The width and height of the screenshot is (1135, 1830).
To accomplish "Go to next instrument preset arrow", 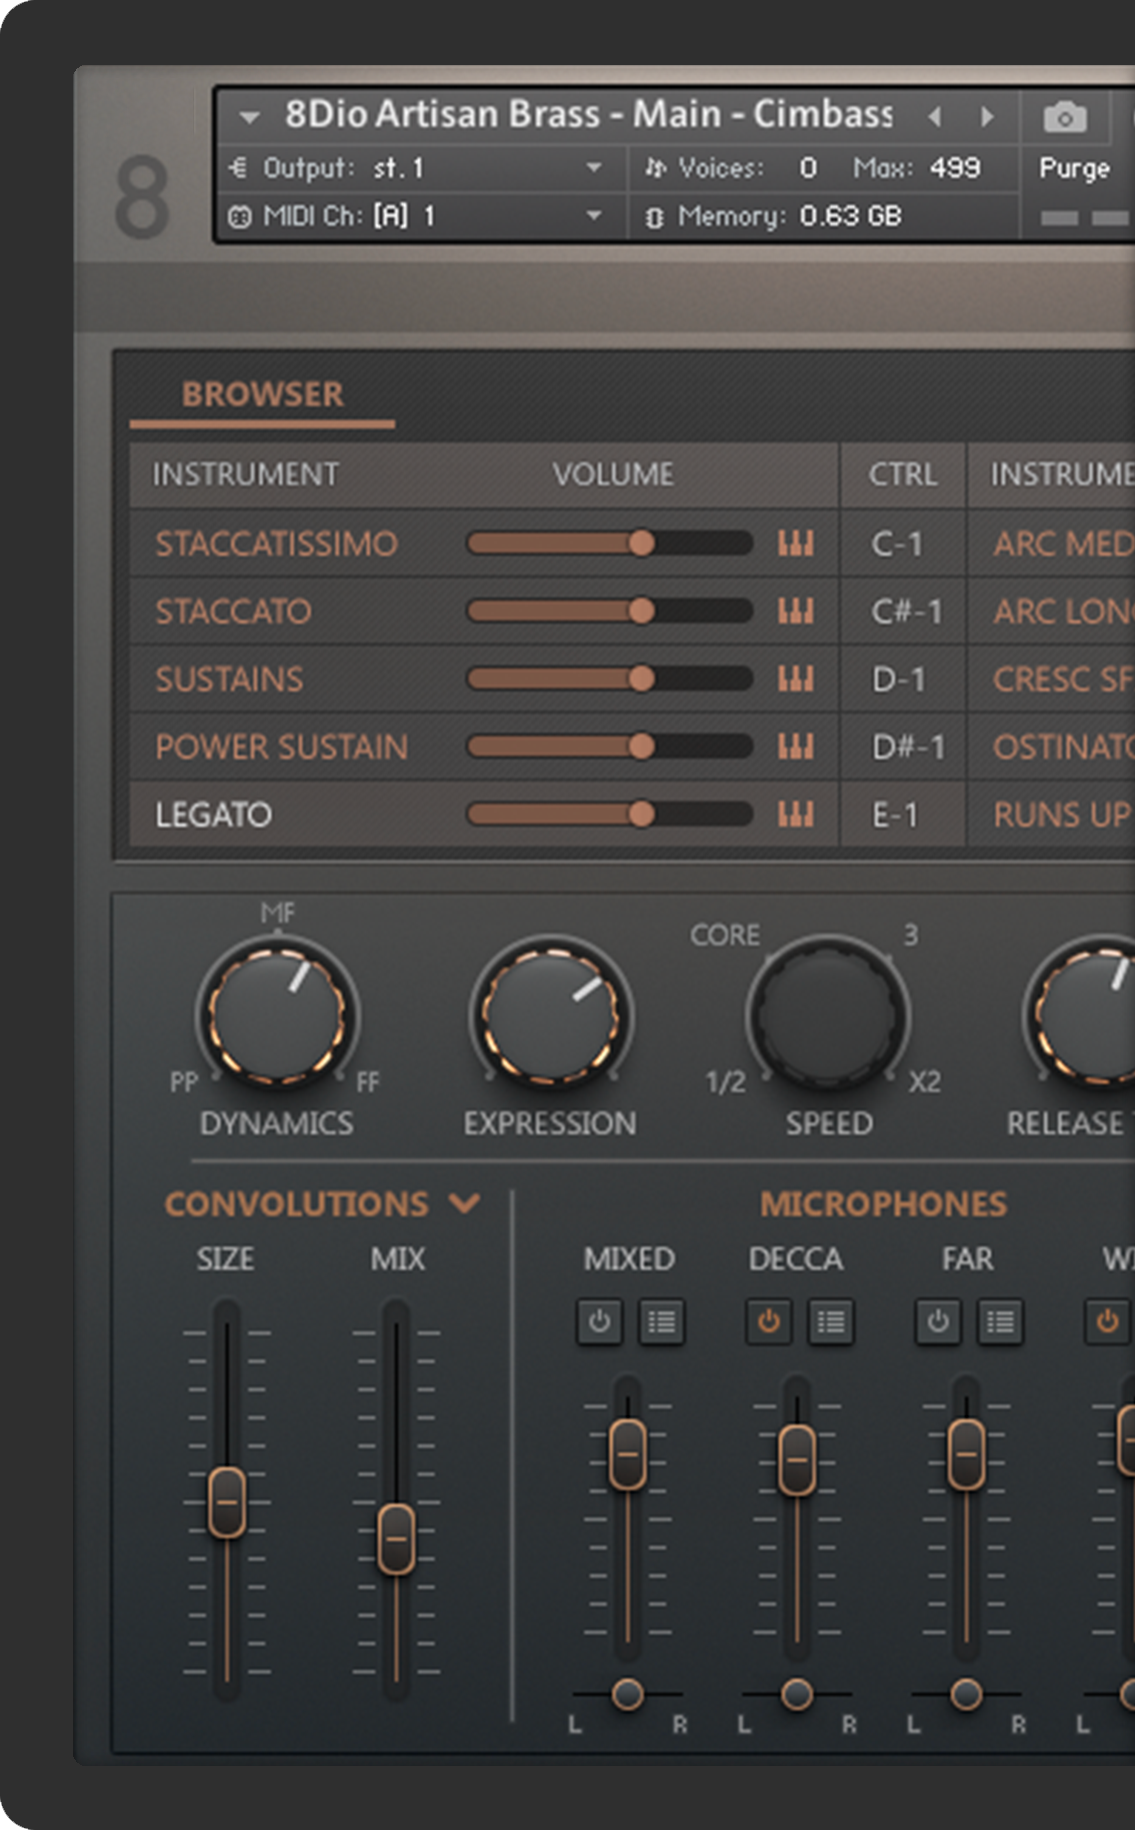I will (987, 117).
